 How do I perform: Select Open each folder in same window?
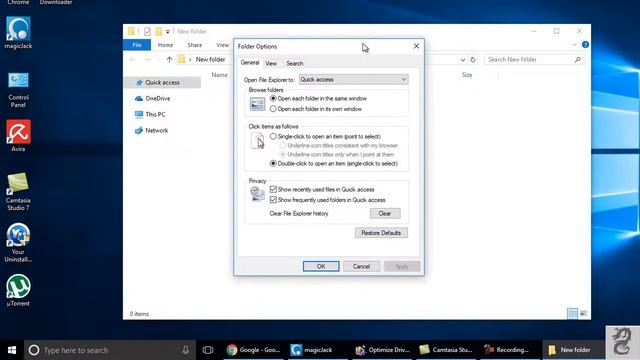tap(273, 99)
